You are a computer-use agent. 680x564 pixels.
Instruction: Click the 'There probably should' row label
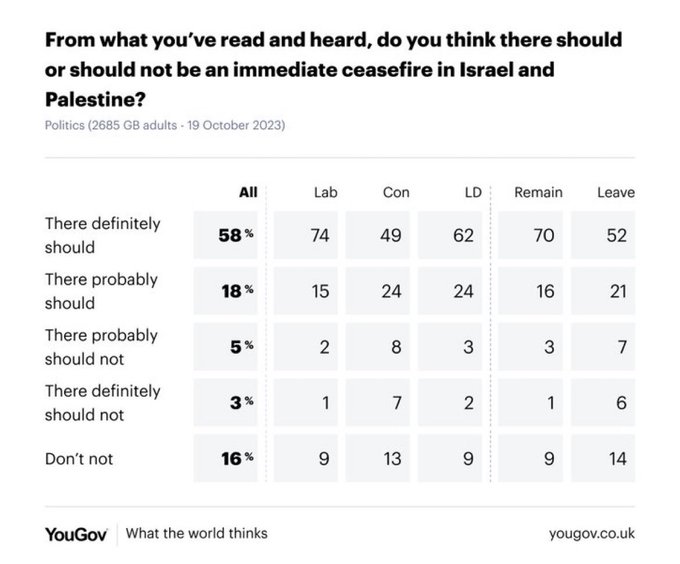(101, 291)
